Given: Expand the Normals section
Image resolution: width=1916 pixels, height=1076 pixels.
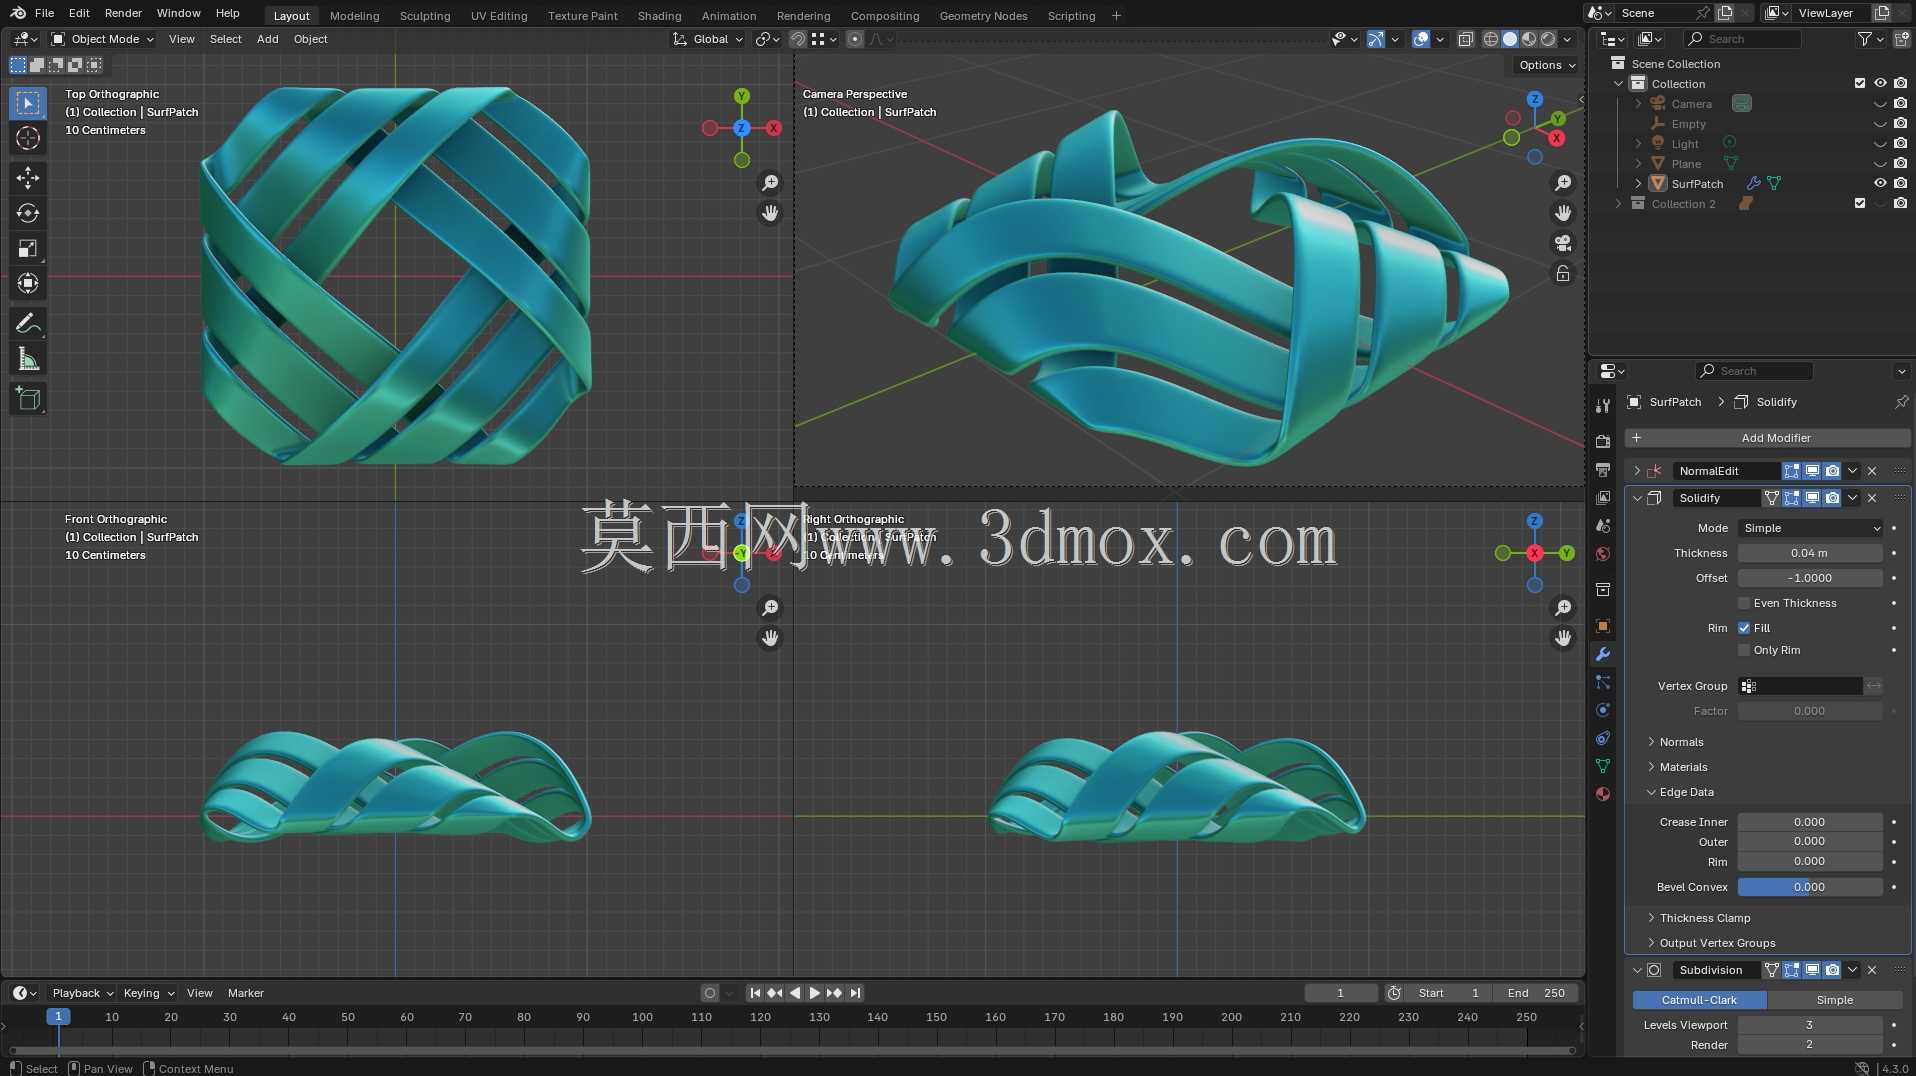Looking at the screenshot, I should (1681, 742).
